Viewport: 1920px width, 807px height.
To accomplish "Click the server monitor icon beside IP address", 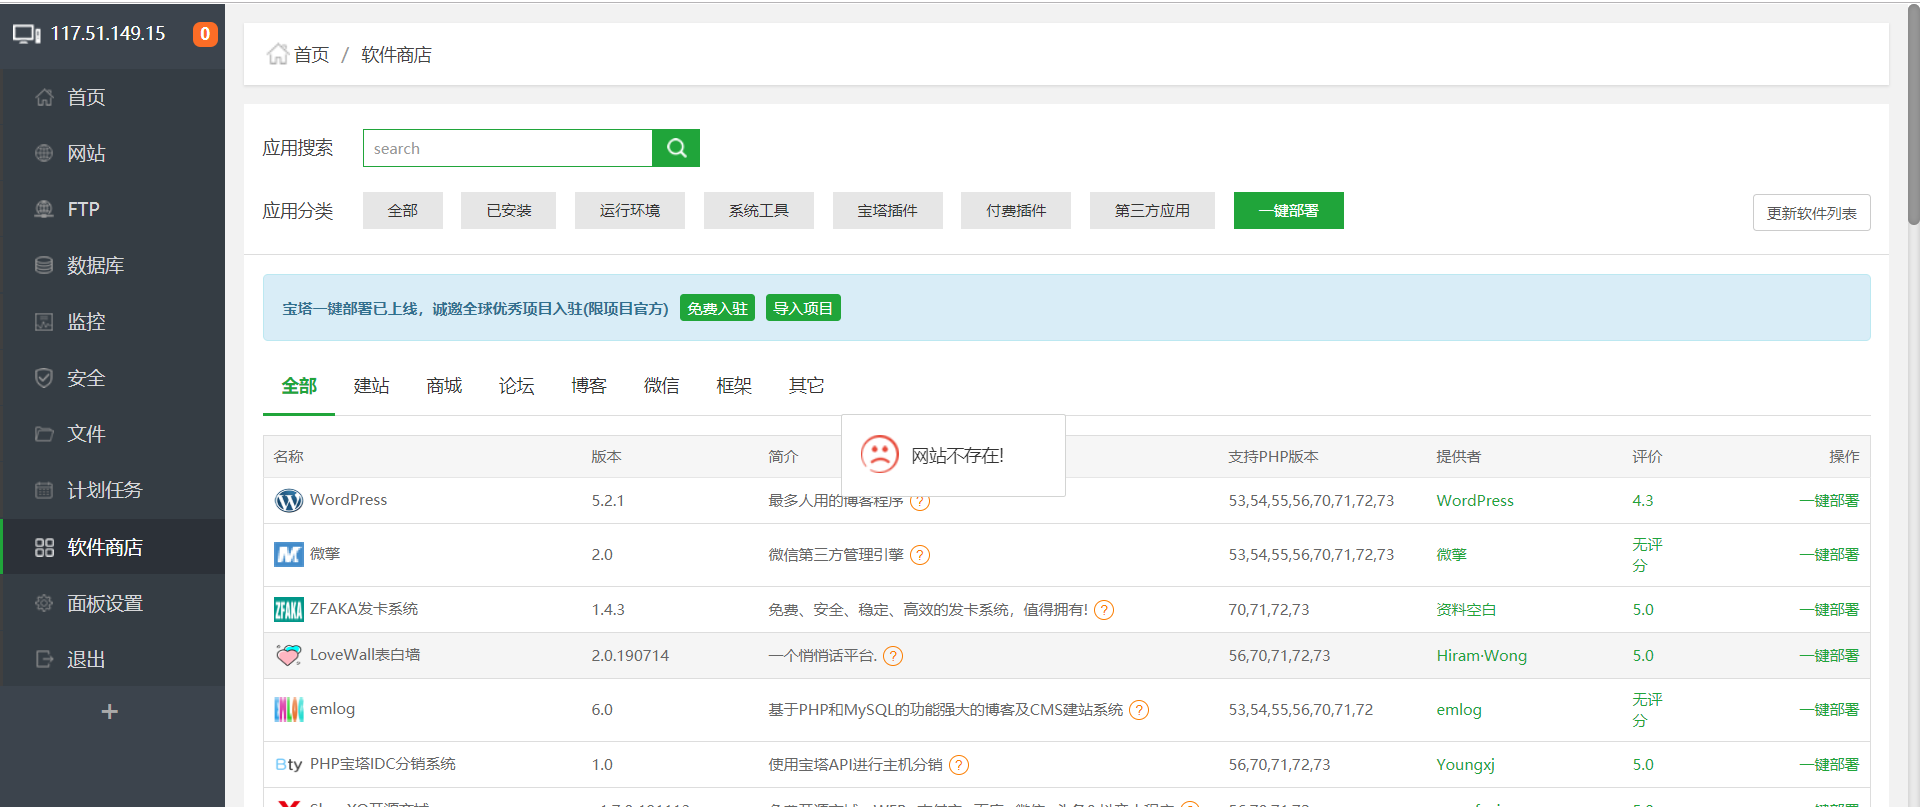I will coord(27,34).
